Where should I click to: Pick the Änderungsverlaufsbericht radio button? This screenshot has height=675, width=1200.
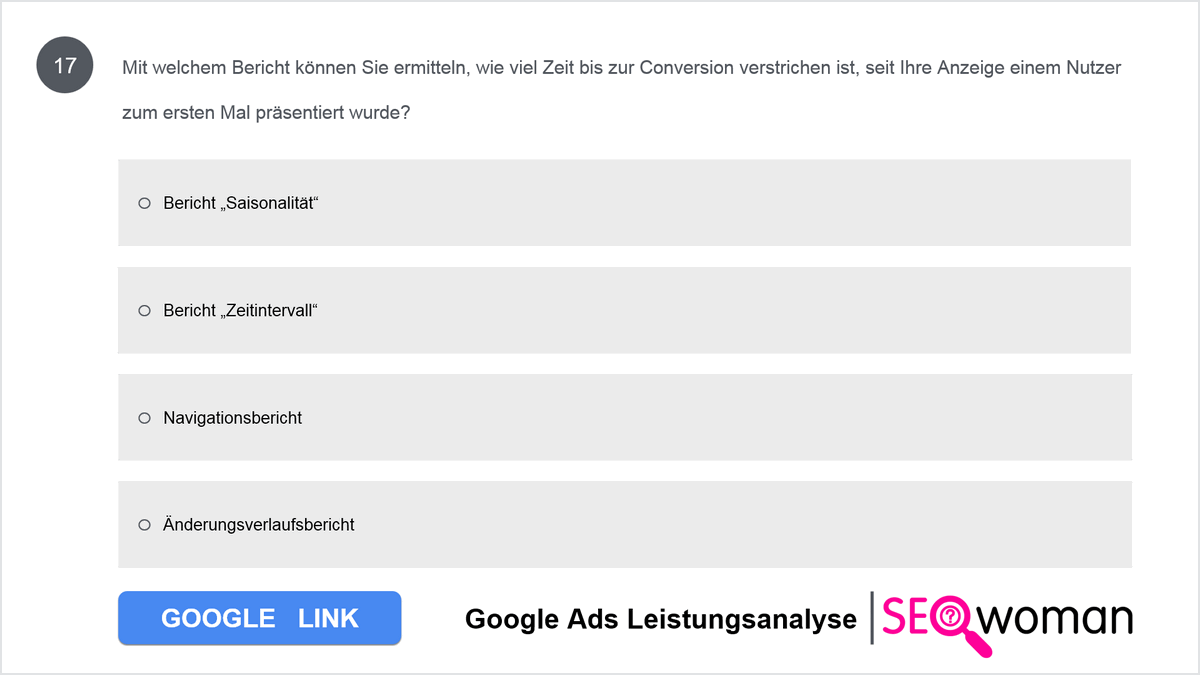pyautogui.click(x=144, y=524)
